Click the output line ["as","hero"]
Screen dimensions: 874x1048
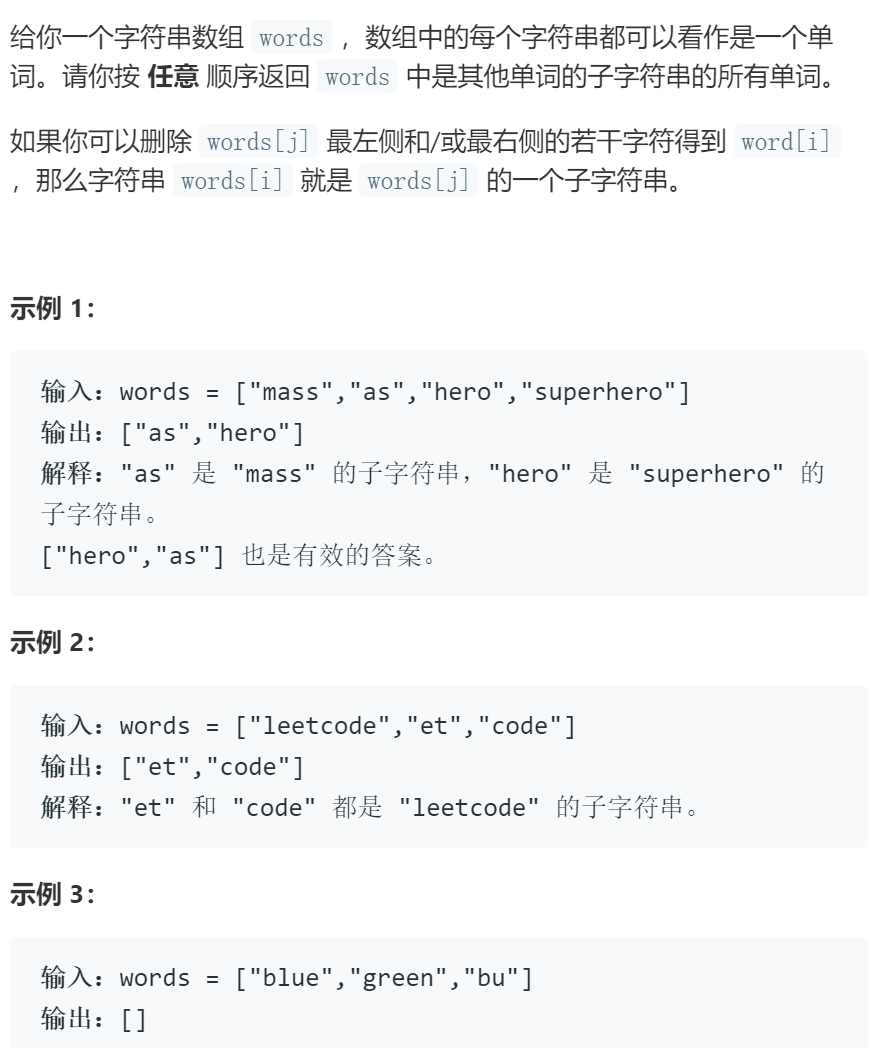point(172,432)
